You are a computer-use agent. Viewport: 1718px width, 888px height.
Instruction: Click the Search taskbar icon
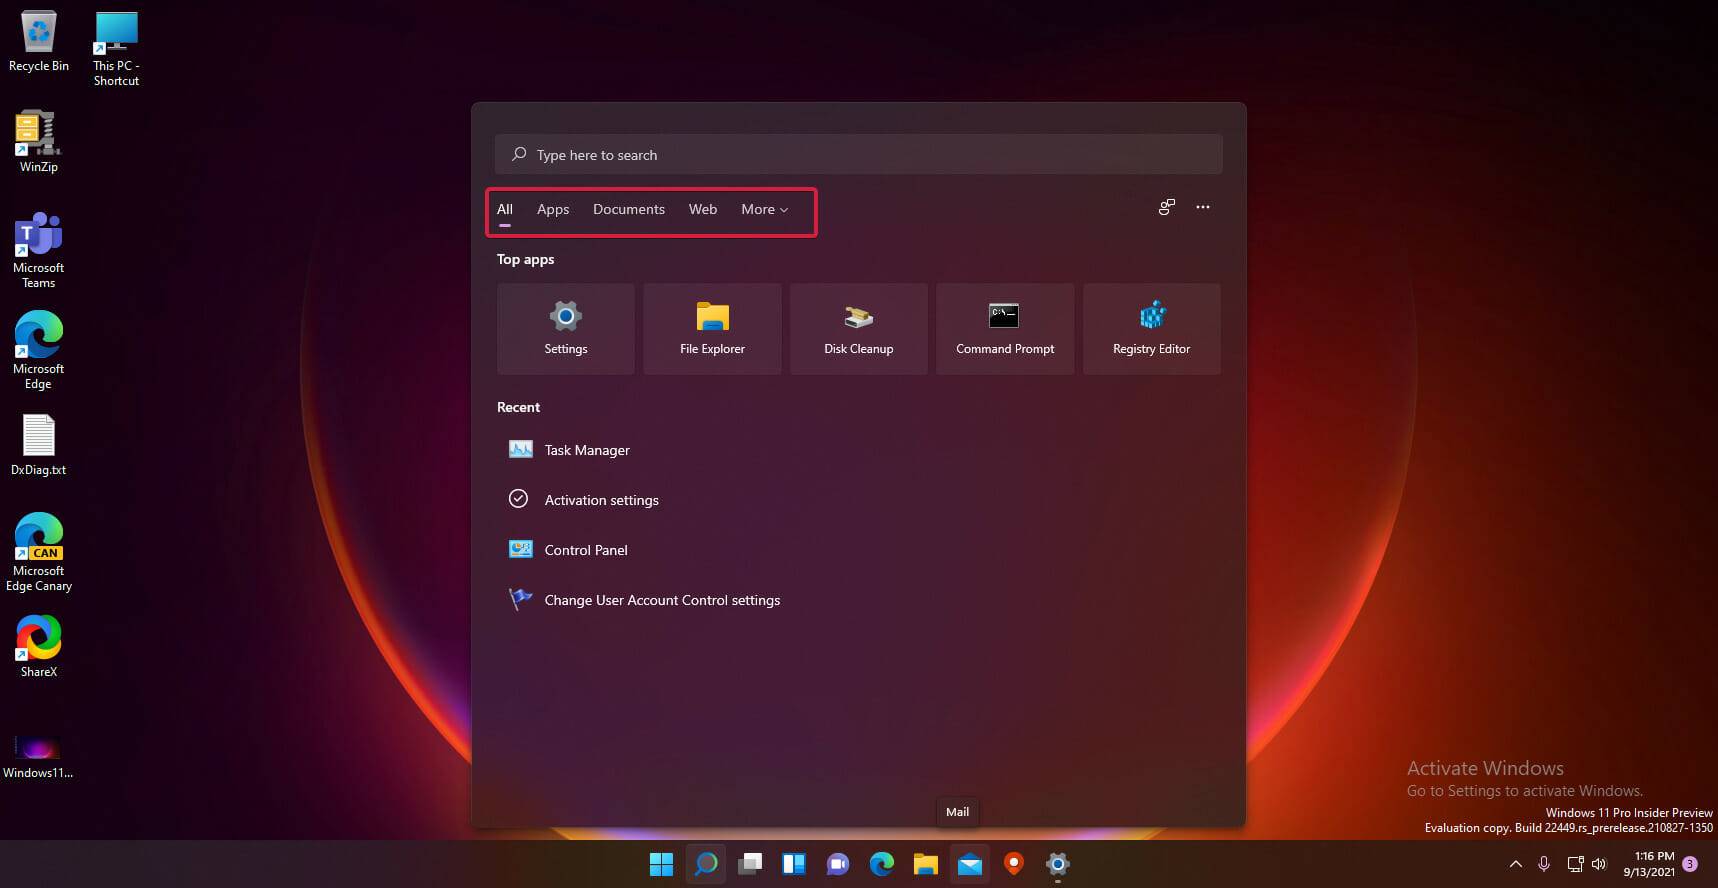coord(706,864)
